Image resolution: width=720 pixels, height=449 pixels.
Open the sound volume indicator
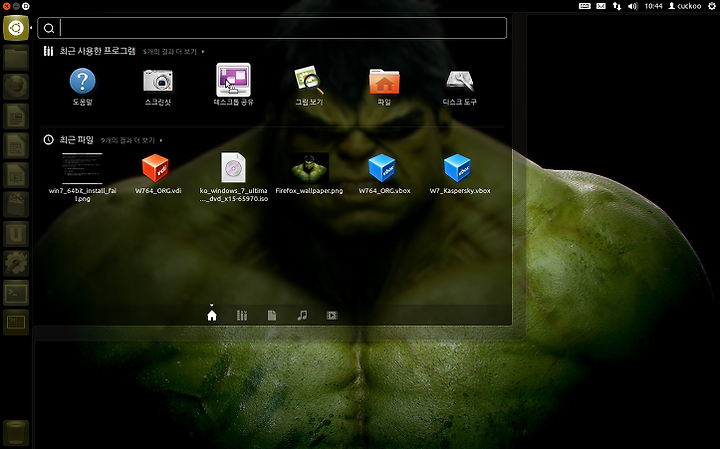point(633,6)
